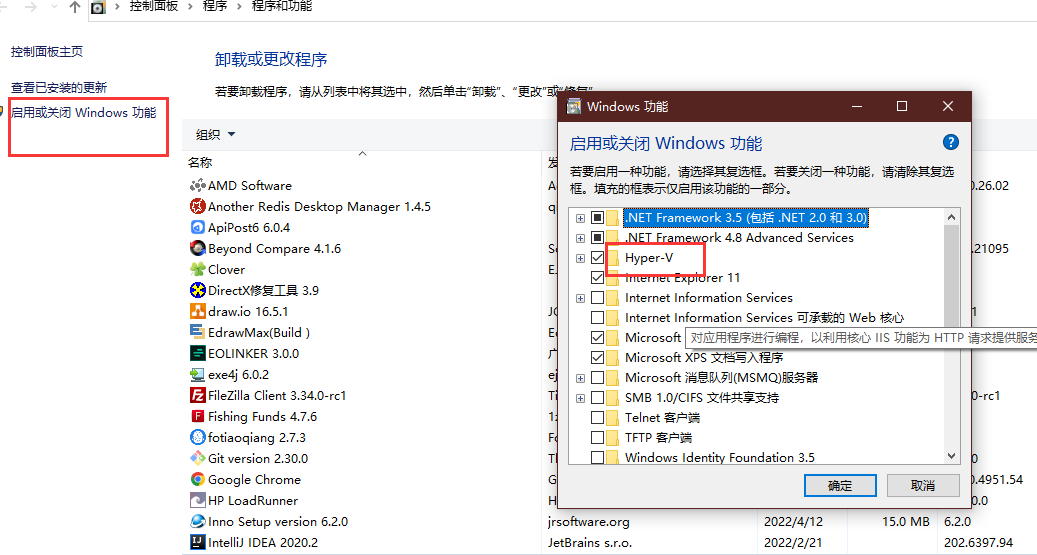Open help via blue question mark icon
This screenshot has width=1037, height=555.
pos(950,142)
